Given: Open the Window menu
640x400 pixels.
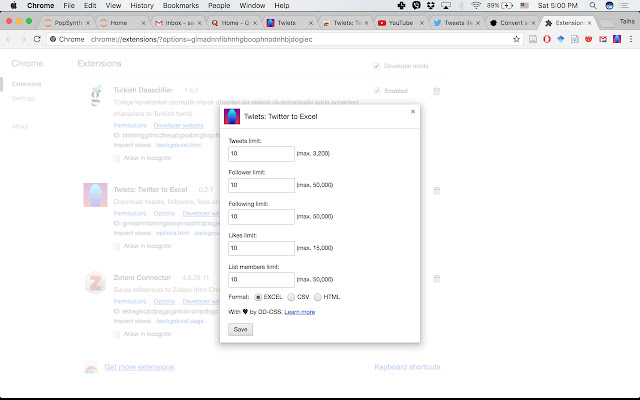Looking at the screenshot, I should click(252, 5).
